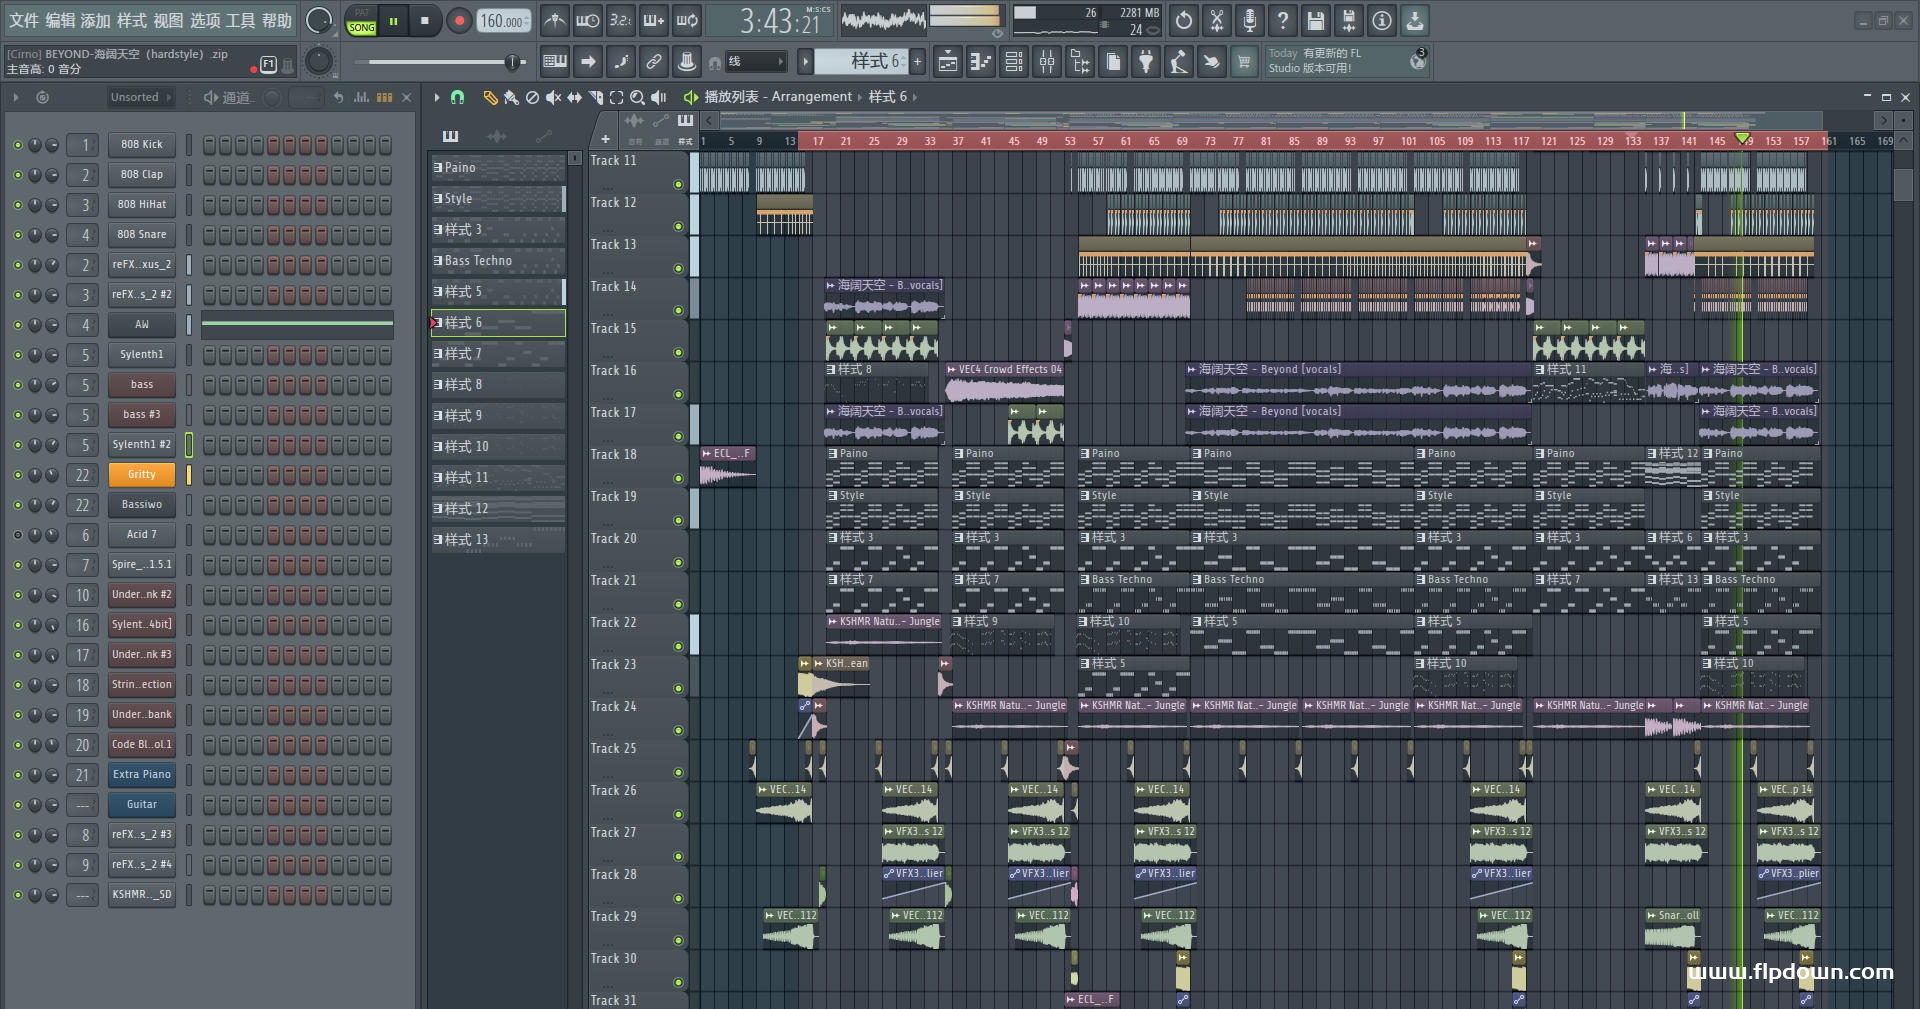The image size is (1920, 1009).
Task: Open the help question mark icon
Action: [x=1283, y=20]
